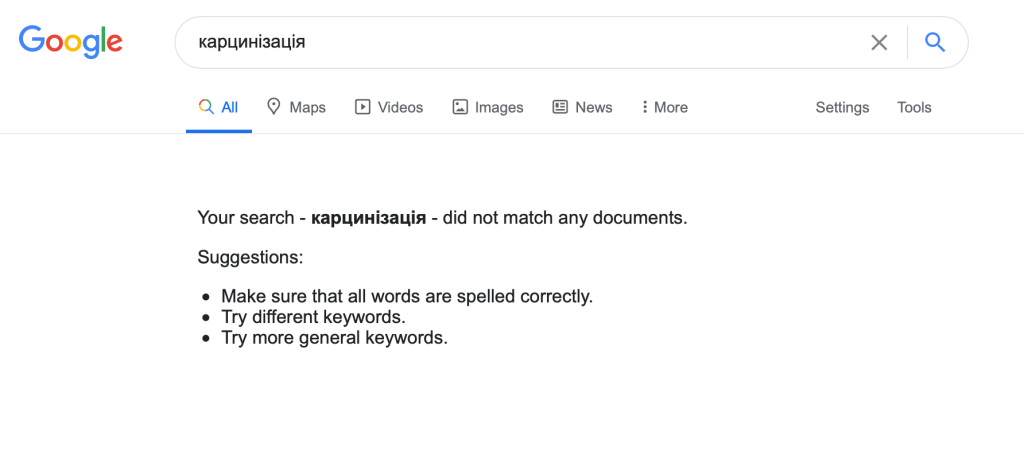The width and height of the screenshot is (1024, 451).
Task: Click the Maps pin icon
Action: 273,107
